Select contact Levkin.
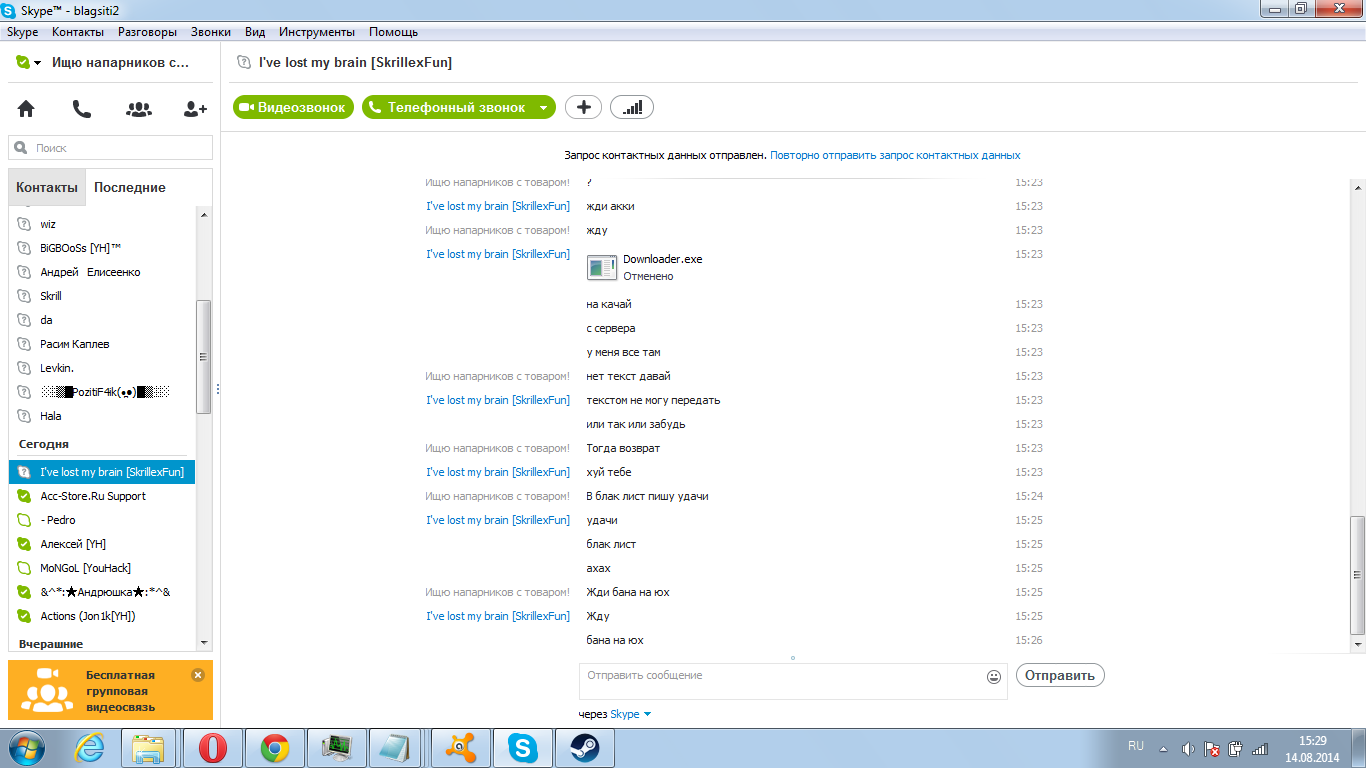Screen dimensions: 1366x768 coord(102,368)
